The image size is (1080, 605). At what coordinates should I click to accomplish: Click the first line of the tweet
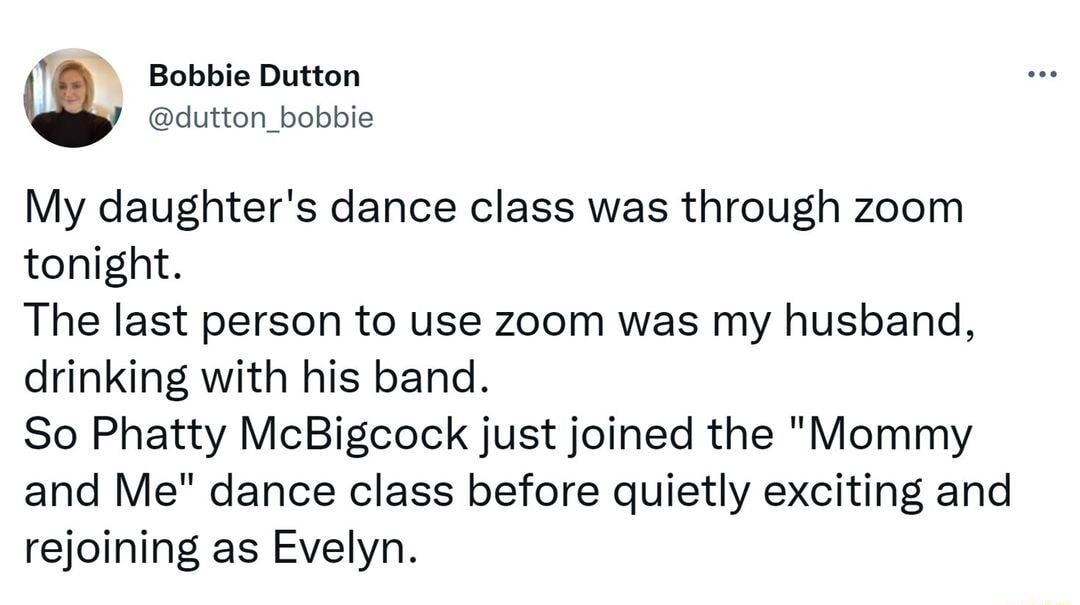tap(490, 207)
